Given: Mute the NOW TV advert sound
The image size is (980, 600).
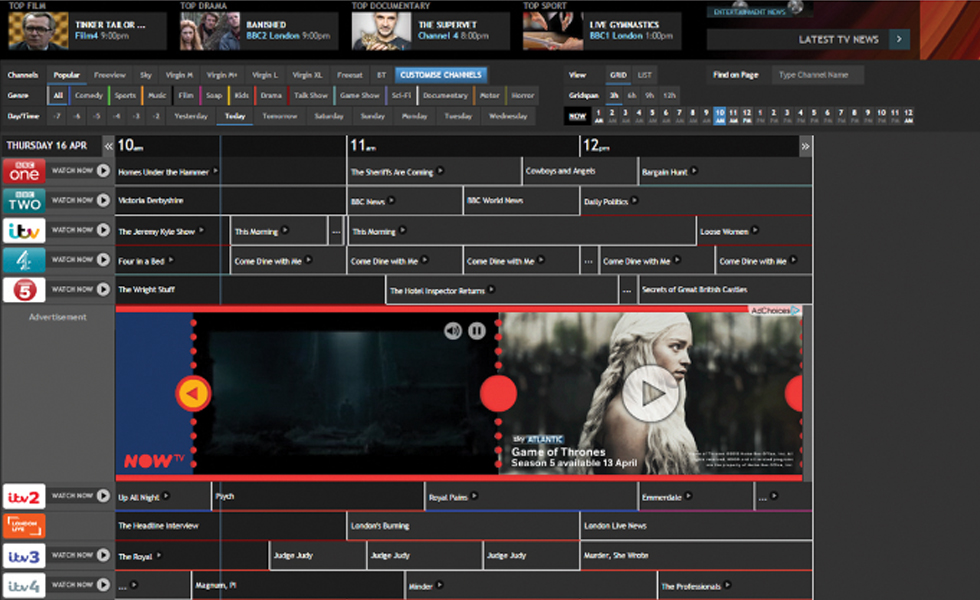Looking at the screenshot, I should pyautogui.click(x=453, y=331).
